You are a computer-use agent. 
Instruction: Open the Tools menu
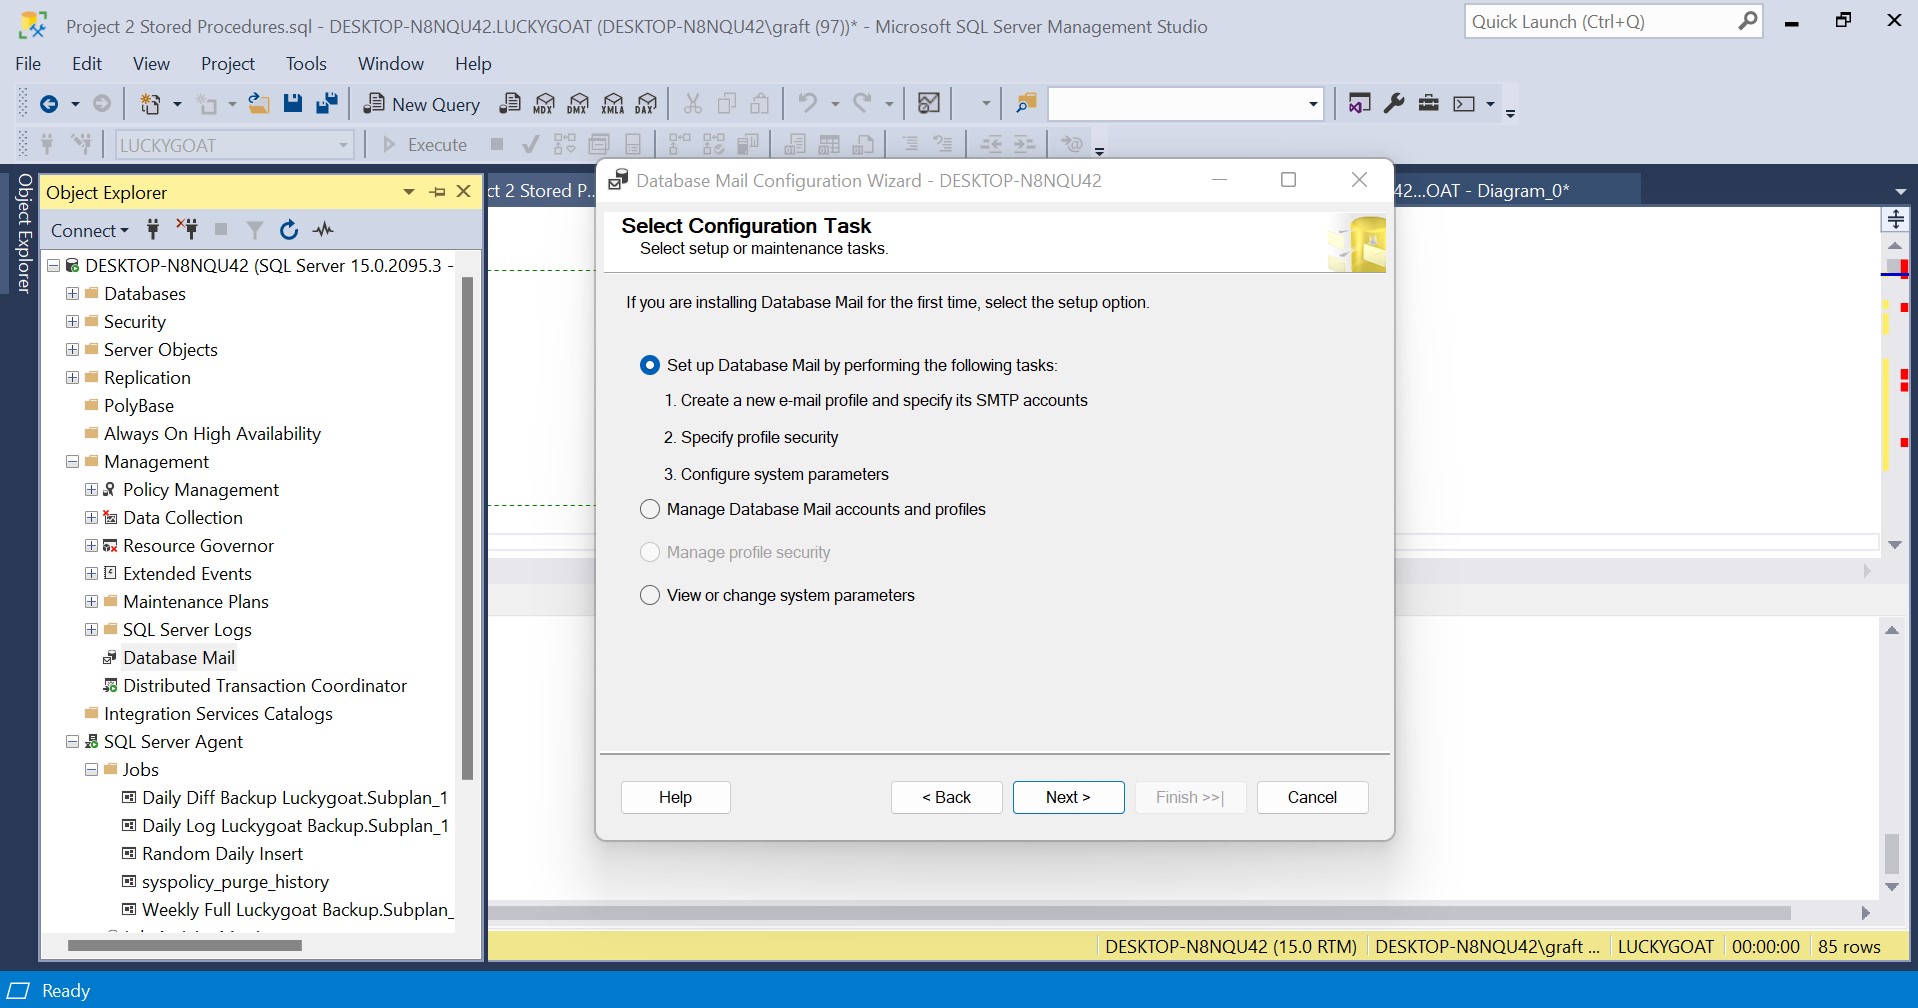tap(306, 63)
